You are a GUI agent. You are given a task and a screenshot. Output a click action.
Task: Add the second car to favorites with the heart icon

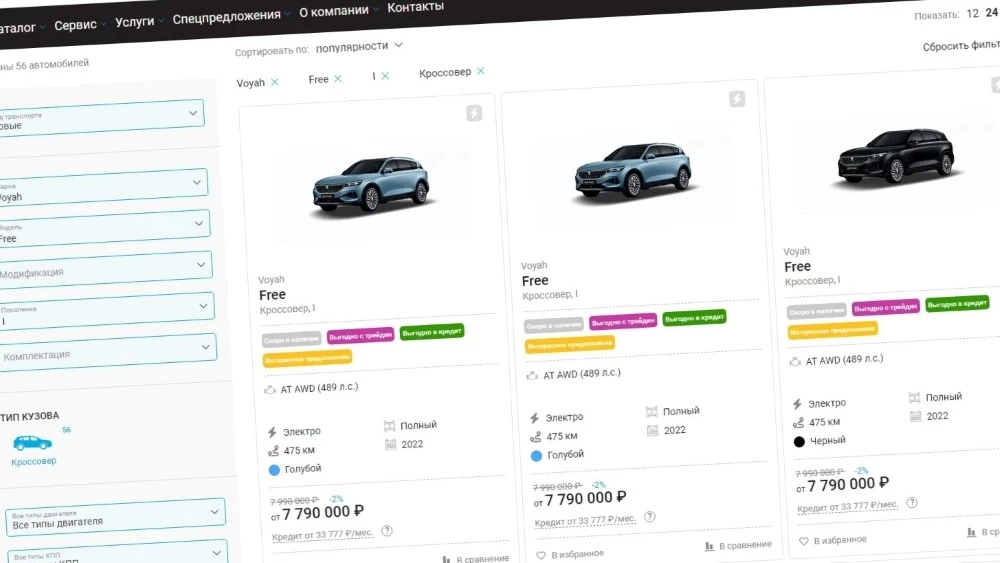tap(541, 555)
